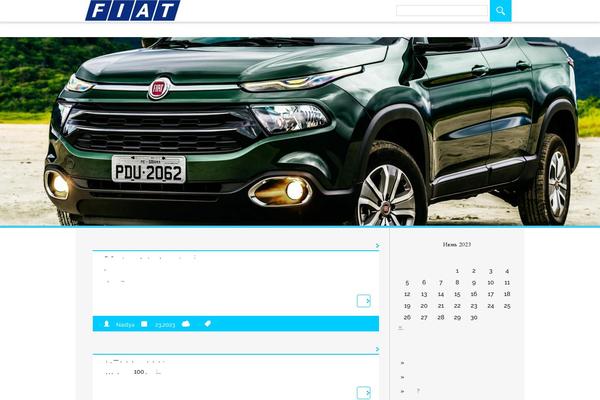Viewport: 600px width, 400px height.
Task: Select day 1 in the calendar
Action: (x=457, y=271)
